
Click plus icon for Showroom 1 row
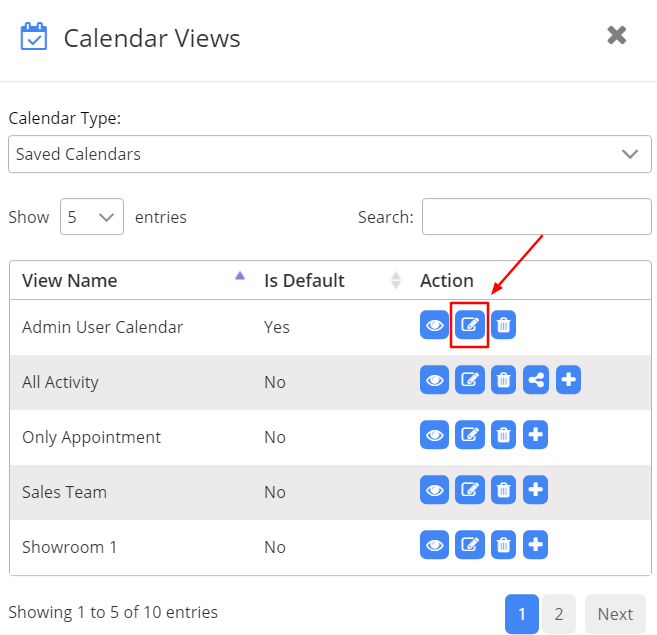(536, 545)
